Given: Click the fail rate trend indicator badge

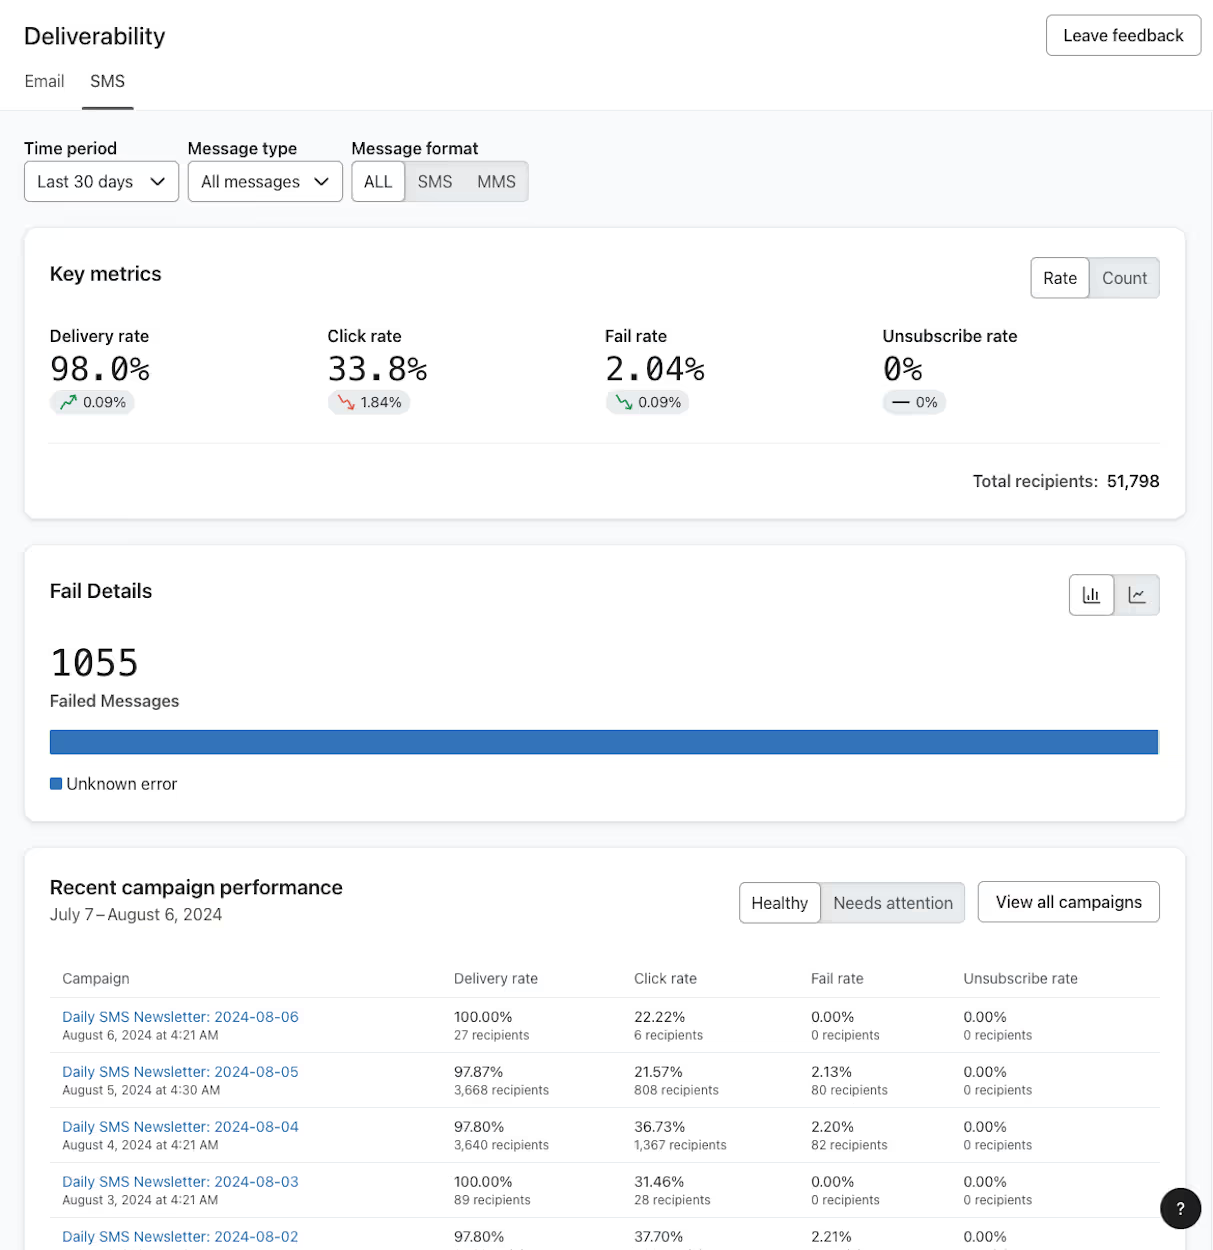Looking at the screenshot, I should pos(647,401).
